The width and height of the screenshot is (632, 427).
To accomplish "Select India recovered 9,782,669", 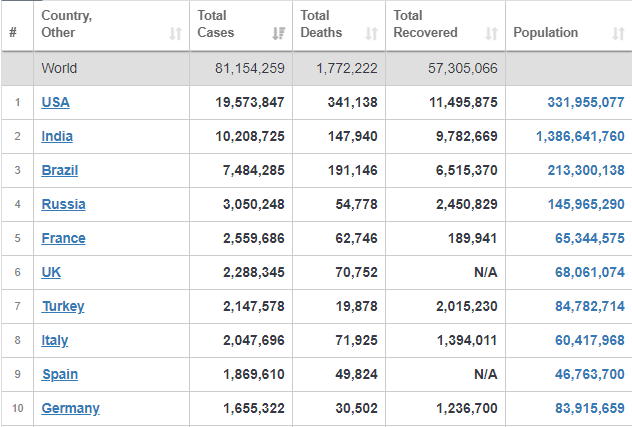I will 467,136.
